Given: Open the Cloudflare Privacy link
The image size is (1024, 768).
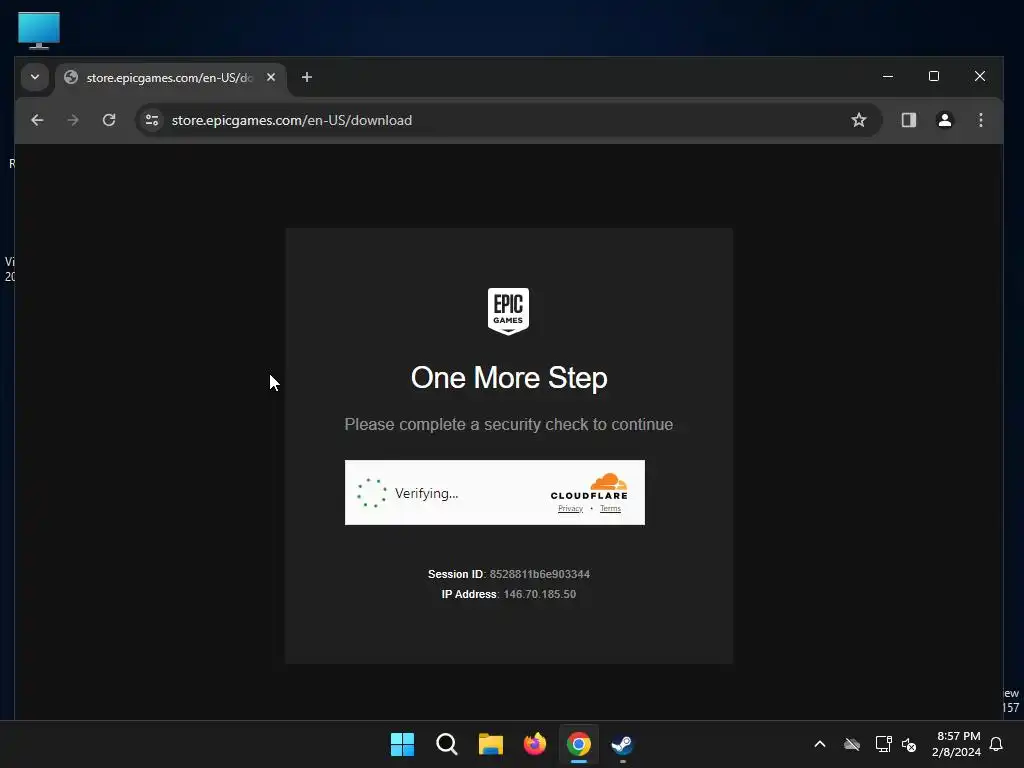Looking at the screenshot, I should tap(571, 509).
